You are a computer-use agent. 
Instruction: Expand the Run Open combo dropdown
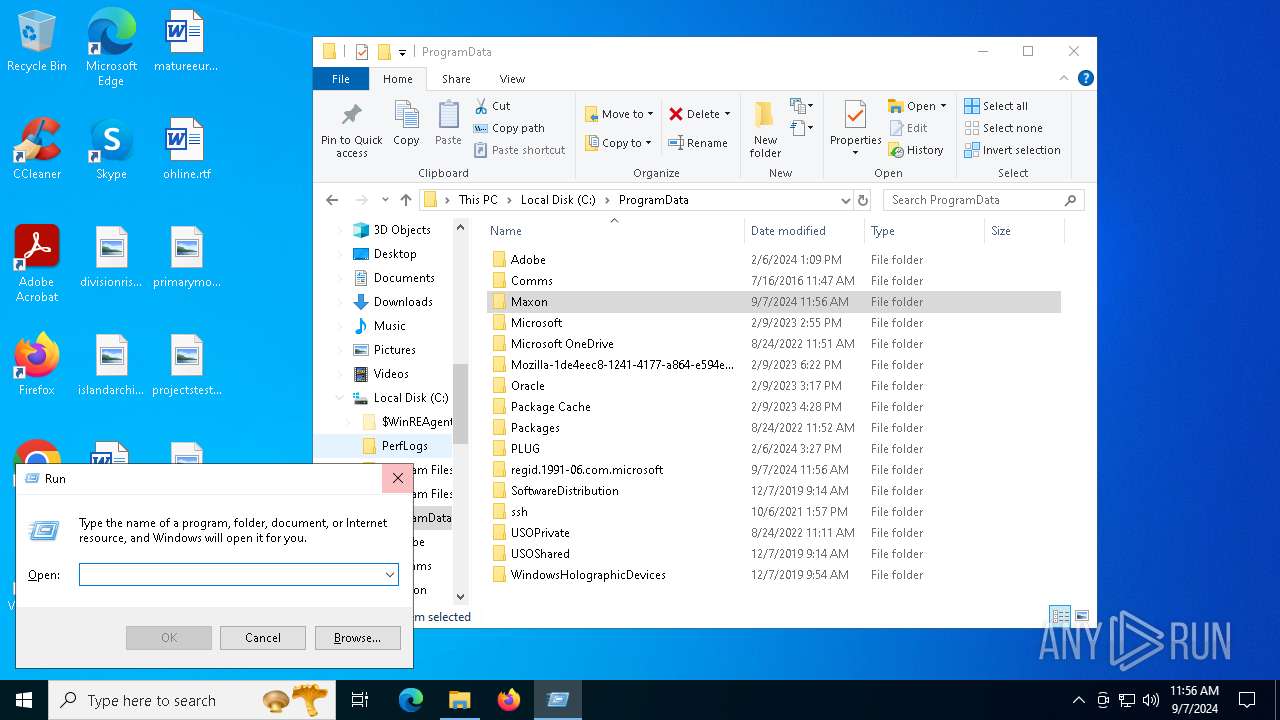[390, 575]
